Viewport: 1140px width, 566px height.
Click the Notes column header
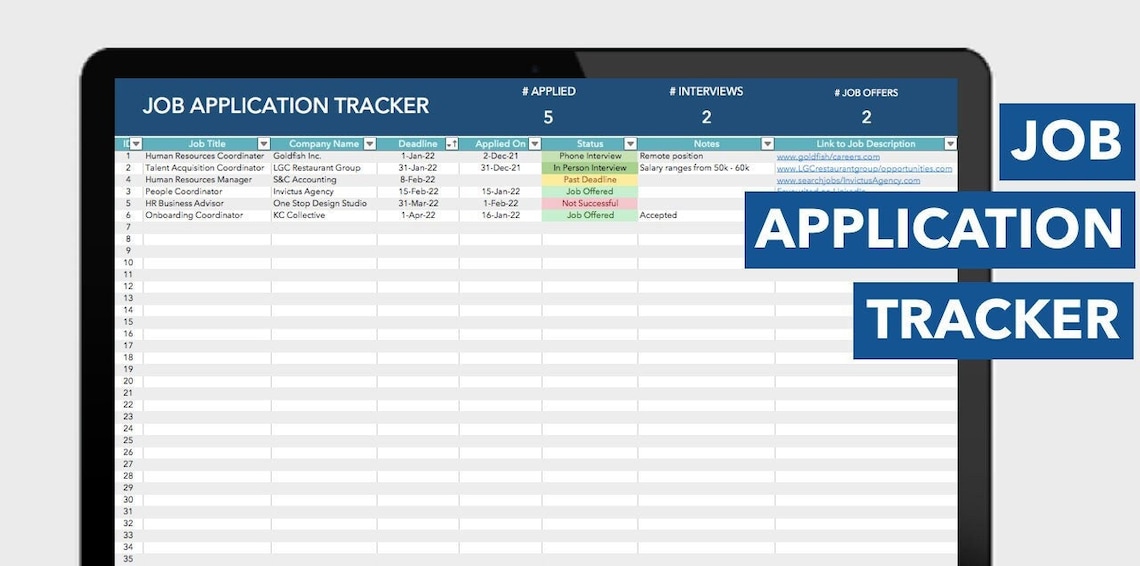pos(706,144)
